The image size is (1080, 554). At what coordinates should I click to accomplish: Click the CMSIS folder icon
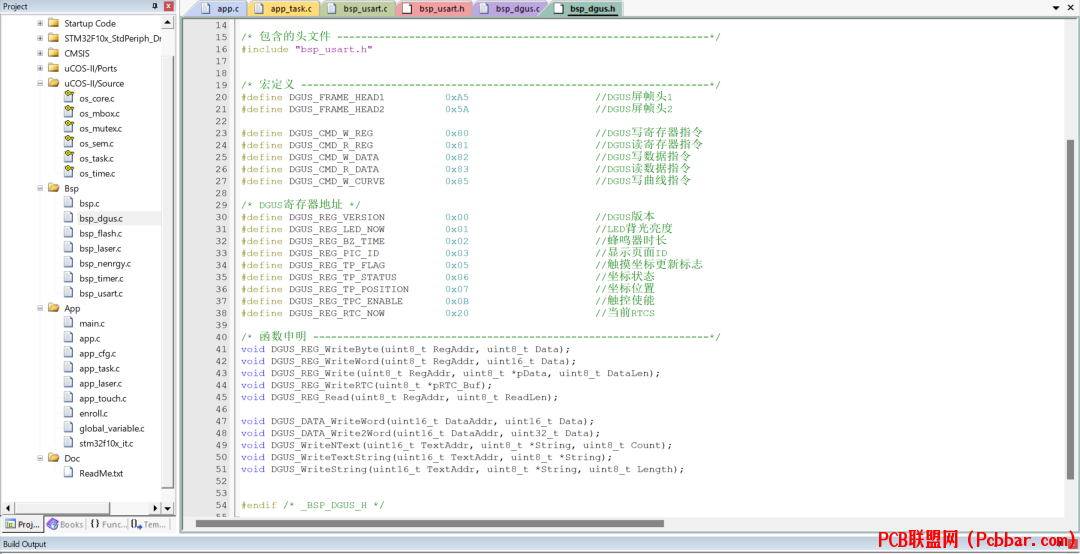click(53, 53)
